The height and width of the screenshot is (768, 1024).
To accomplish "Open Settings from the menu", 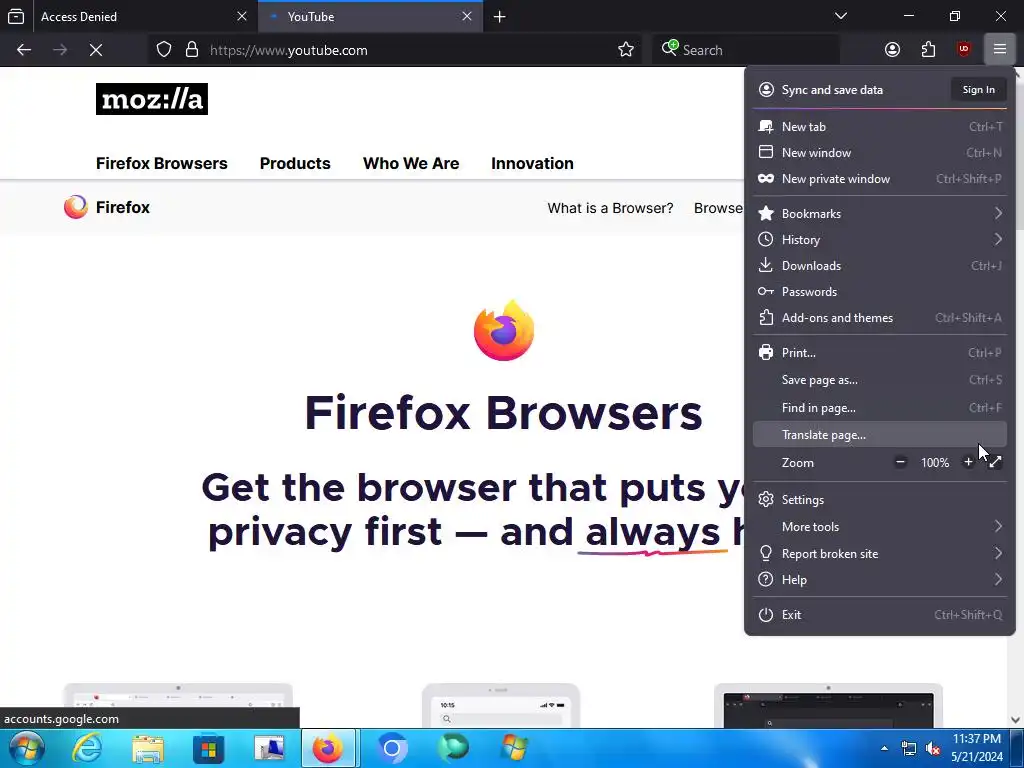I will click(x=880, y=500).
